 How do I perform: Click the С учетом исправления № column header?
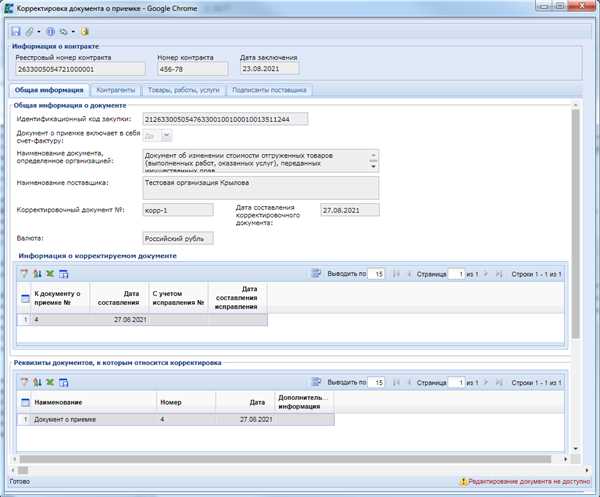coord(178,298)
